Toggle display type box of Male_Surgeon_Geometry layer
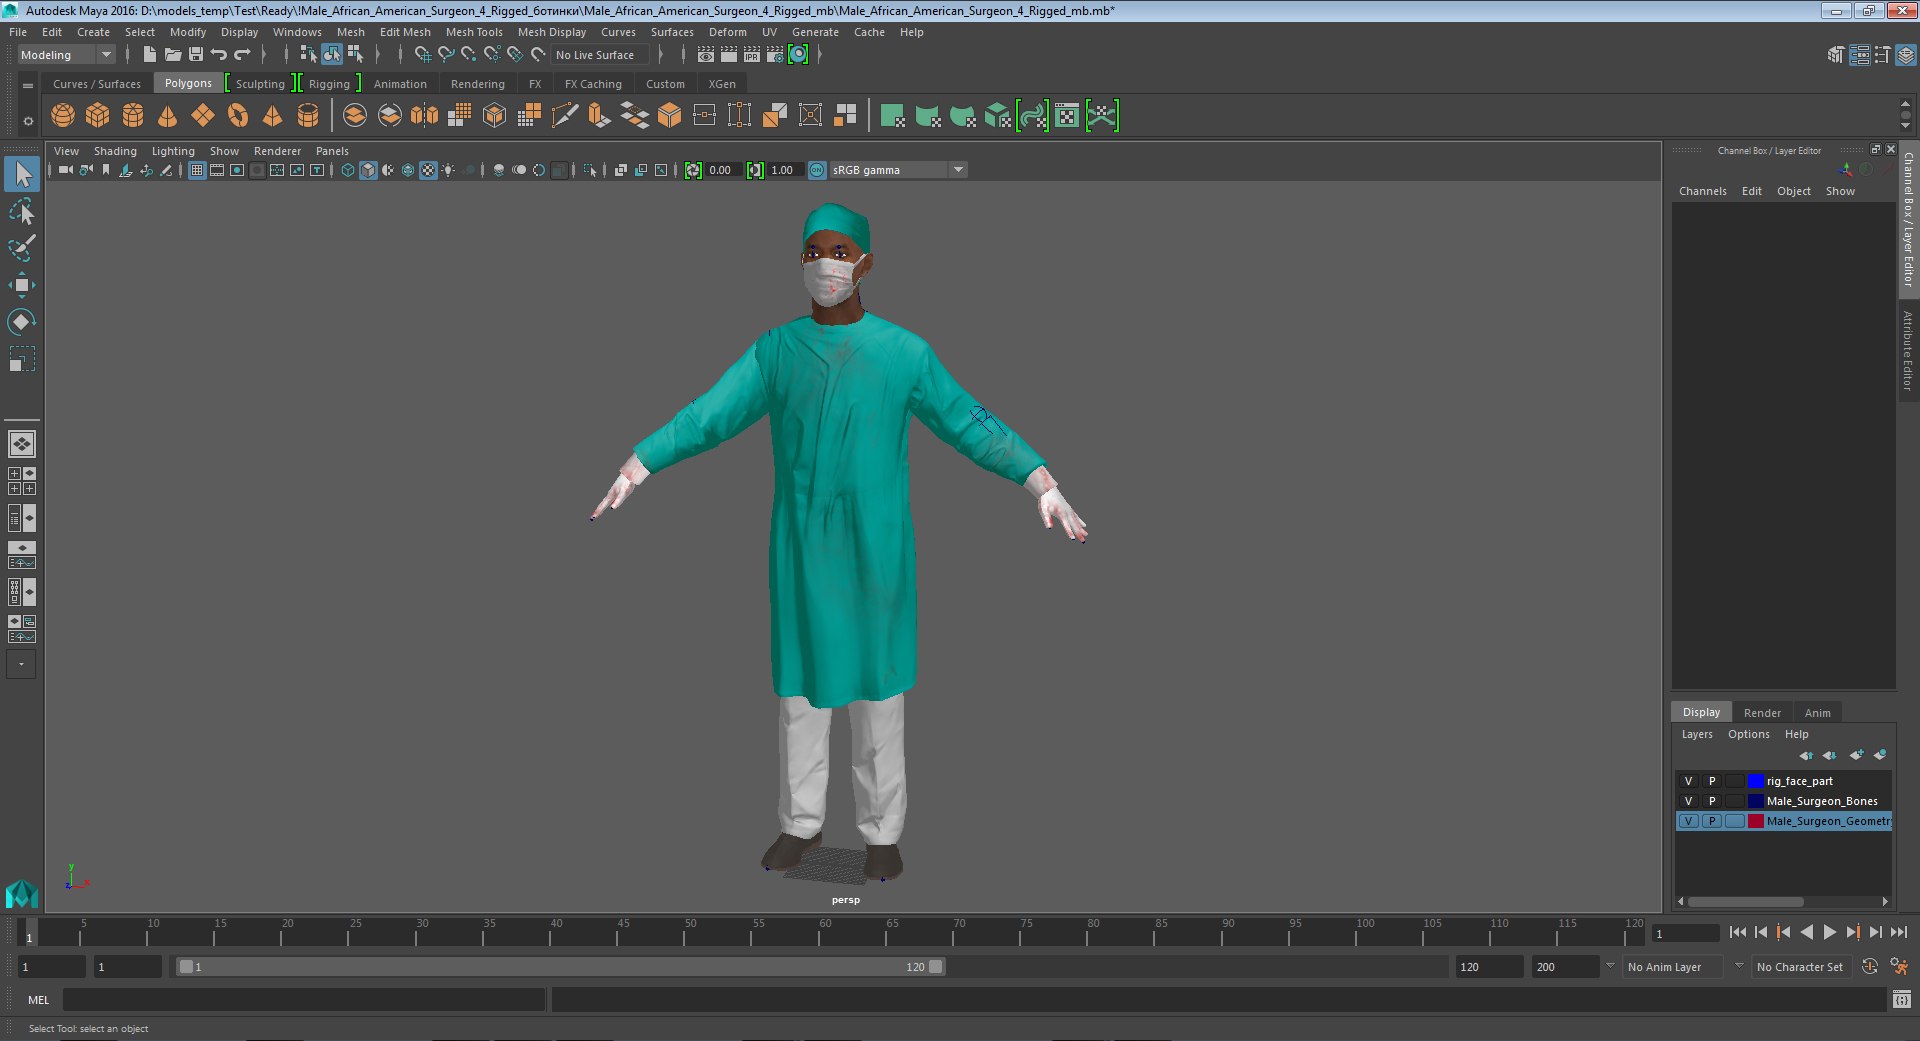This screenshot has height=1041, width=1920. 1735,821
